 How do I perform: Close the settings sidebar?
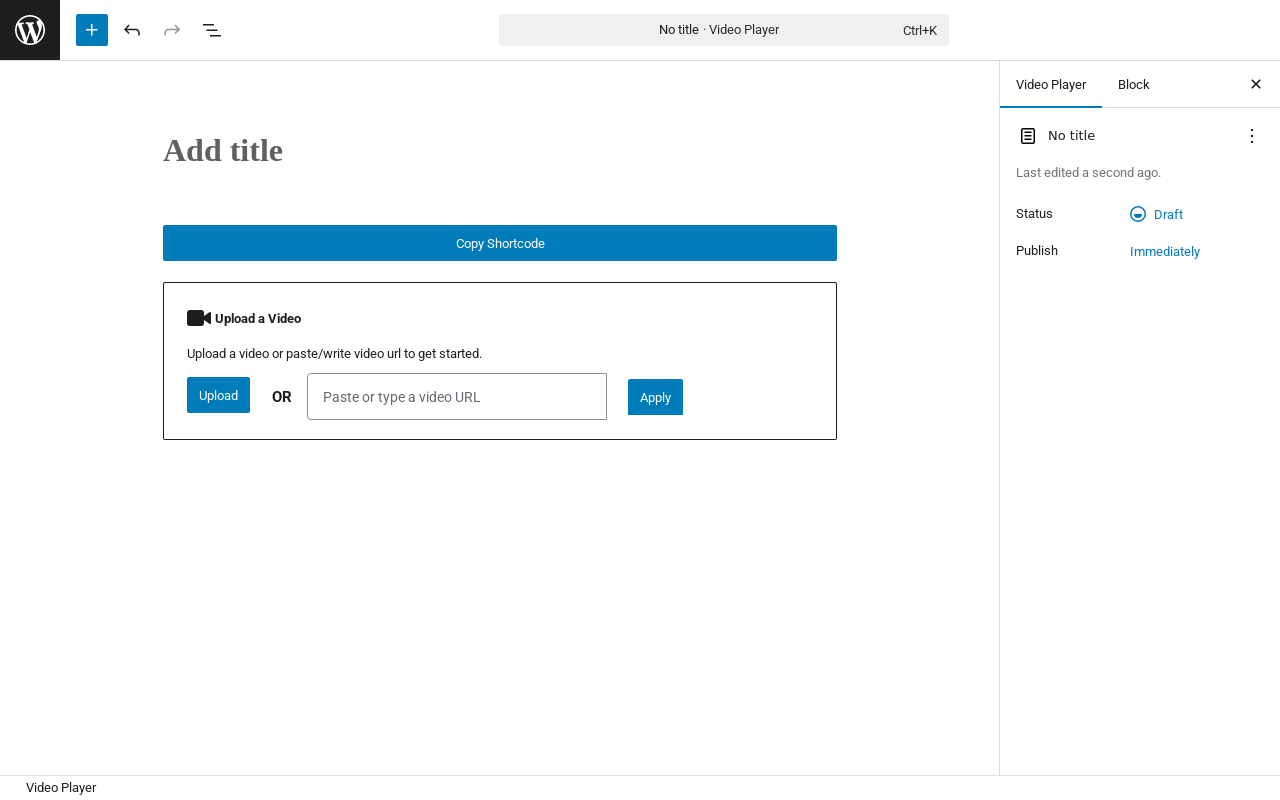pos(1256,84)
